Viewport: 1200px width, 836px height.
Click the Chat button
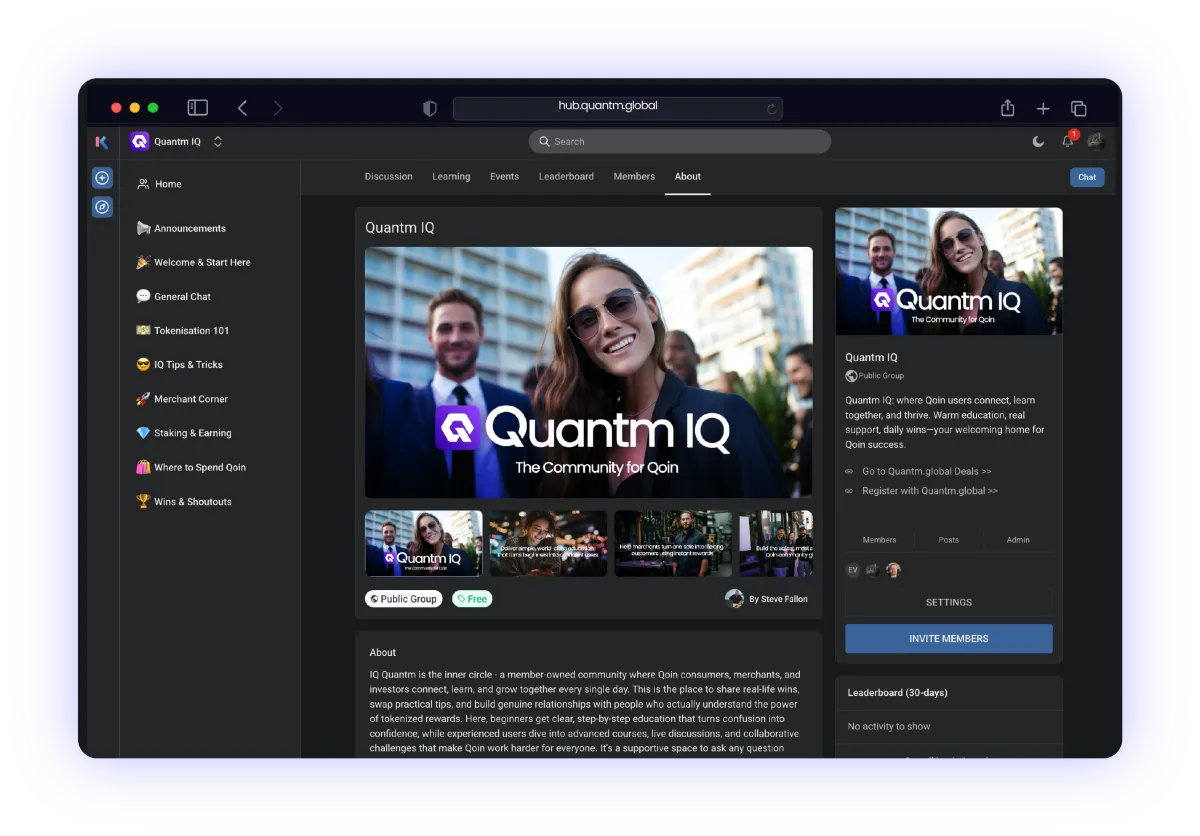pyautogui.click(x=1087, y=177)
